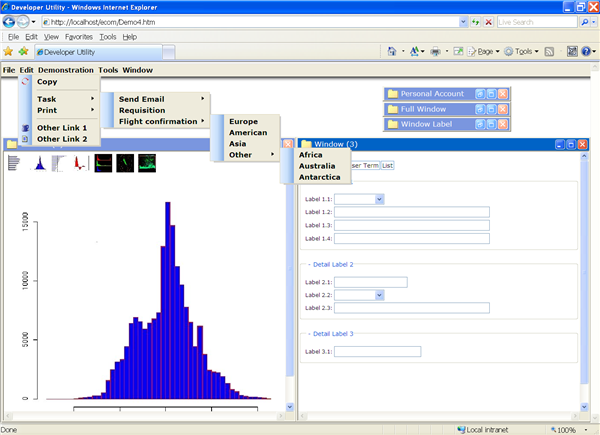
Task: Click restore icon on Window Label bar
Action: (x=480, y=124)
